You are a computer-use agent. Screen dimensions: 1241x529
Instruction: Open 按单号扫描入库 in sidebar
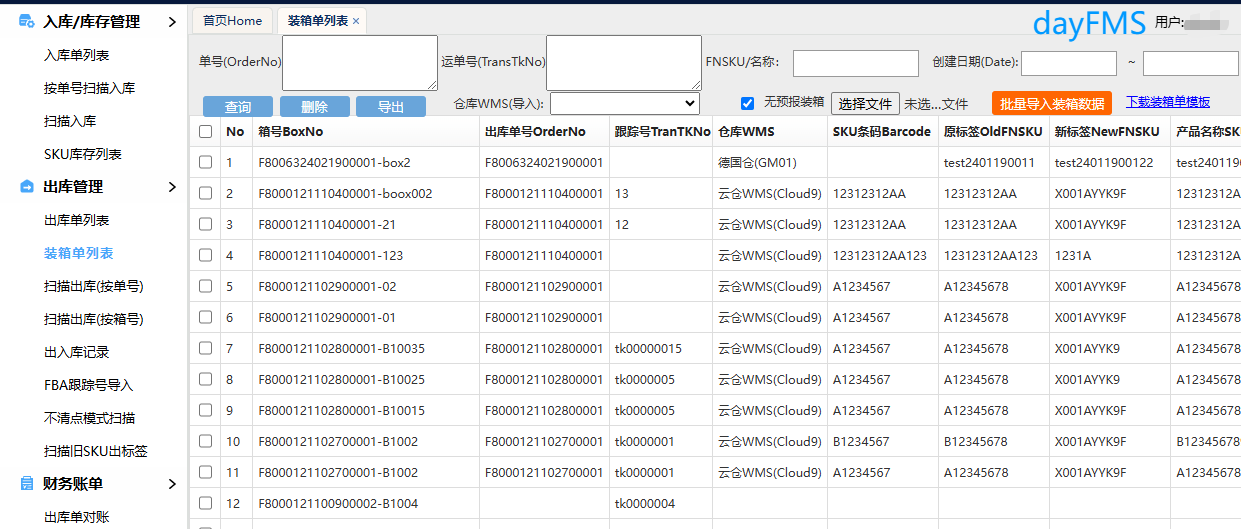[89, 88]
